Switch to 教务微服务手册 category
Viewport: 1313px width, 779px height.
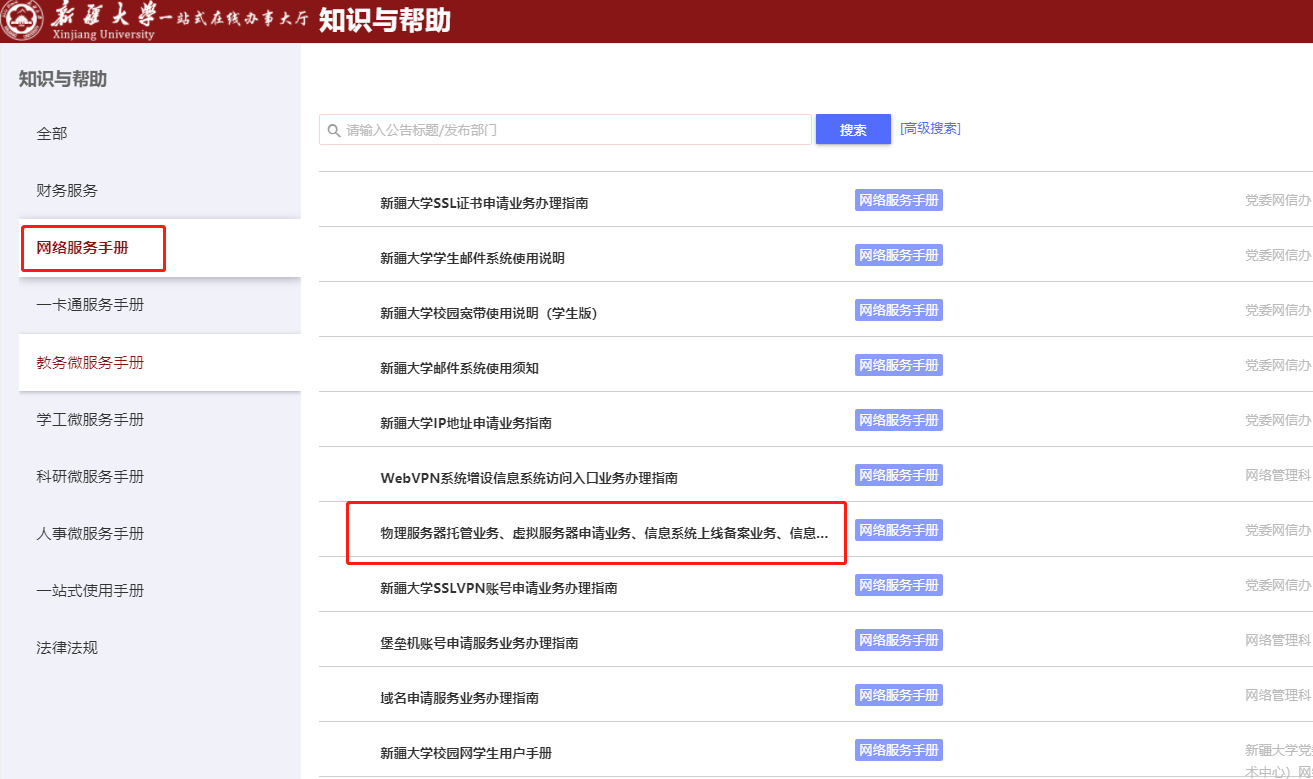(x=90, y=362)
